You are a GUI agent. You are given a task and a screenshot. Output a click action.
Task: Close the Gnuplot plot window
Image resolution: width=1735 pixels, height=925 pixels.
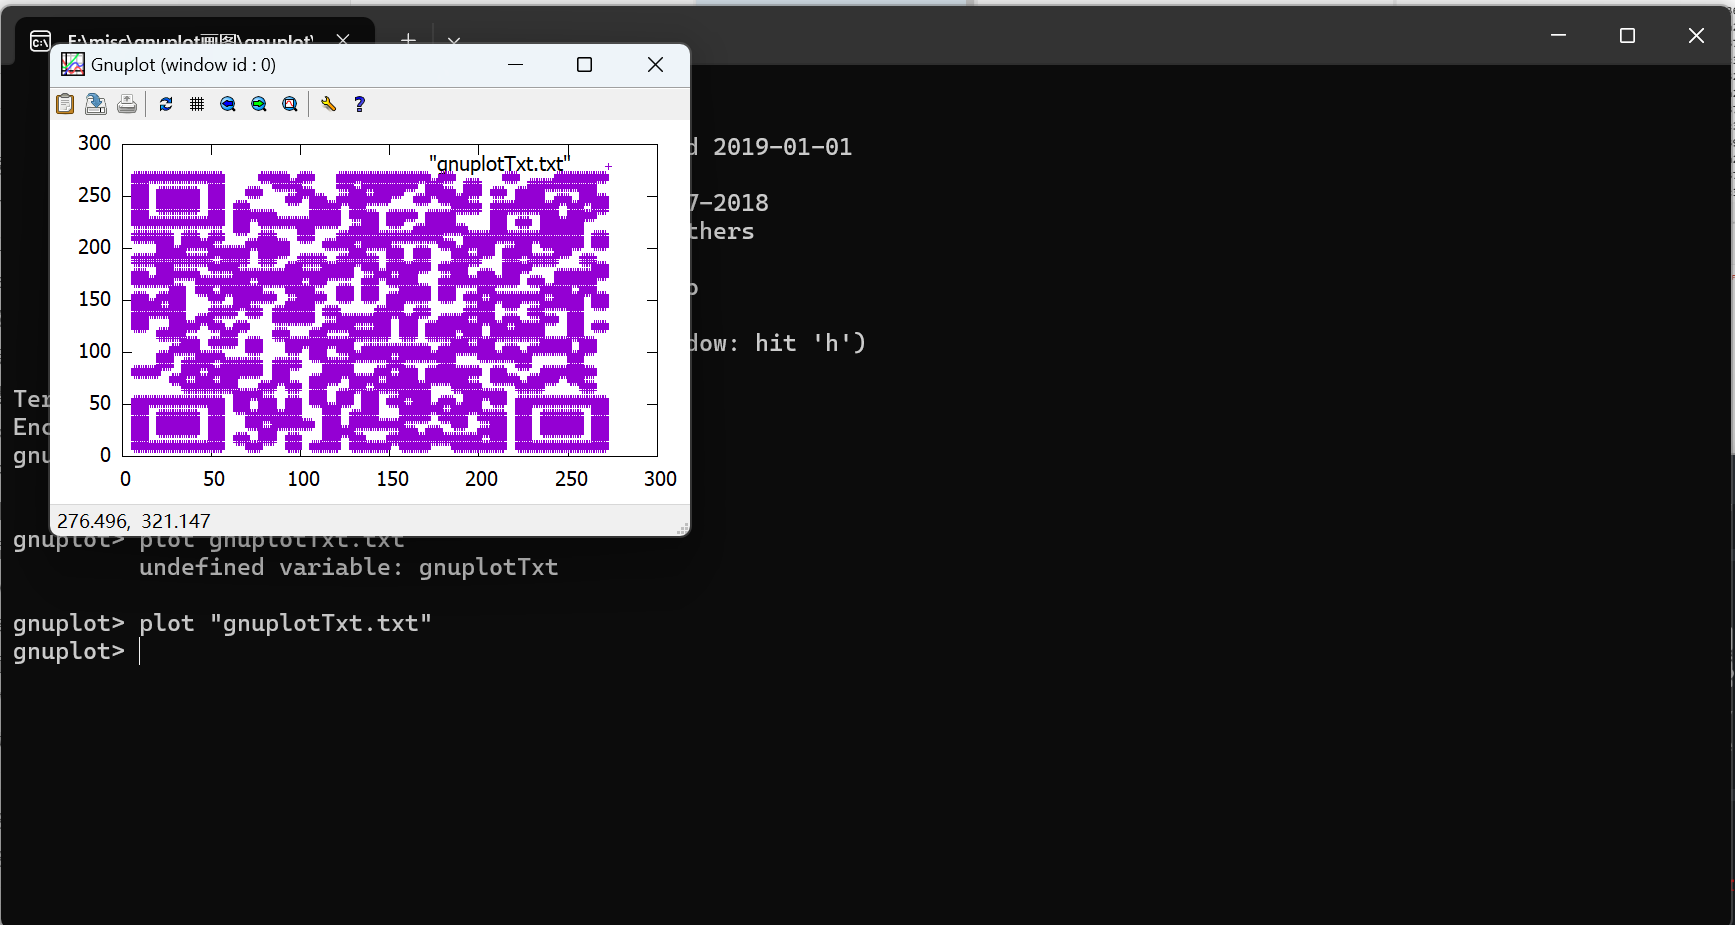656,65
